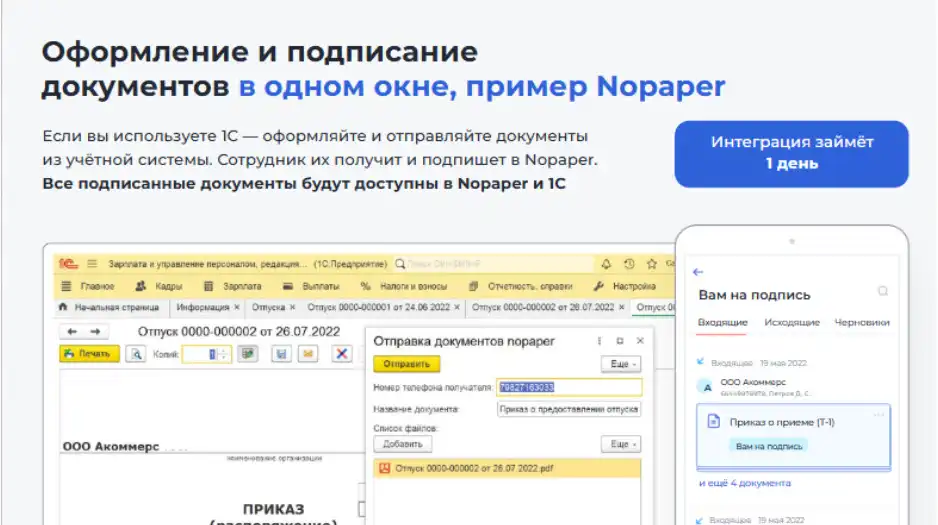Open Главное section in 1C

pos(88,286)
